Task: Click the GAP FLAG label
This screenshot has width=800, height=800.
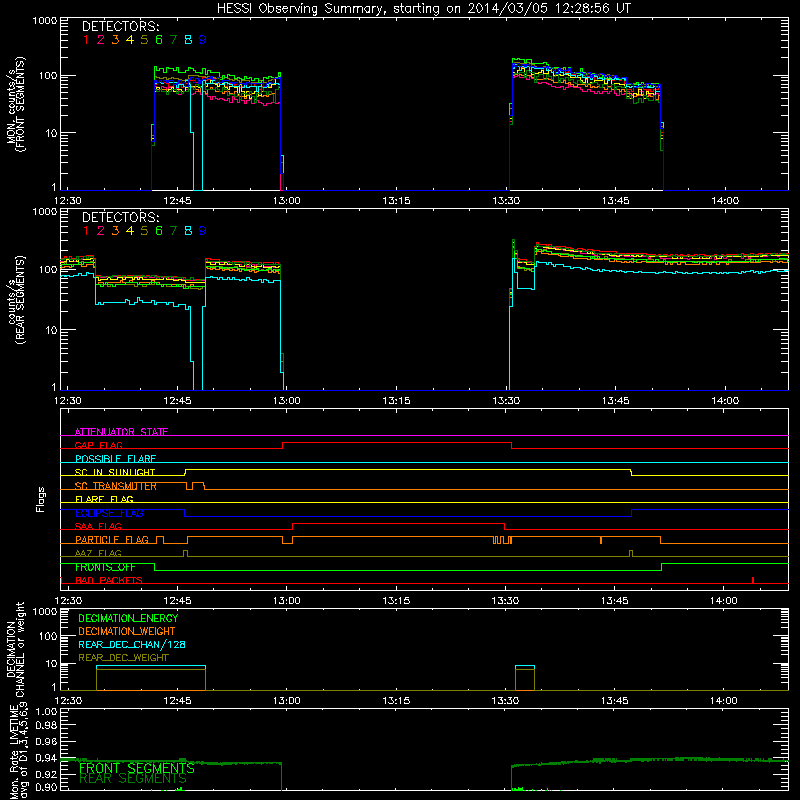Action: (x=98, y=445)
